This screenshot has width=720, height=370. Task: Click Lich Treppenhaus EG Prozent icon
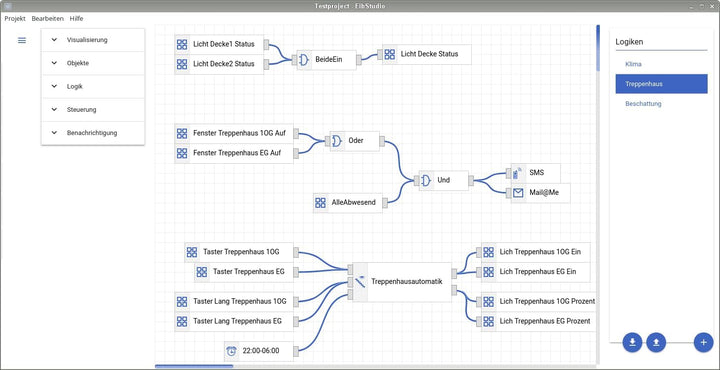point(489,321)
